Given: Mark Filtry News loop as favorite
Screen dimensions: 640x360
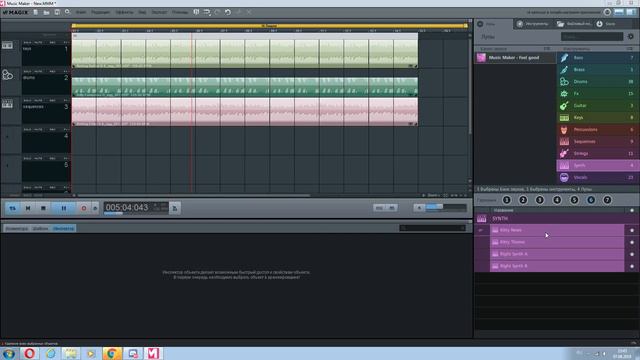Looking at the screenshot, I should point(632,231).
